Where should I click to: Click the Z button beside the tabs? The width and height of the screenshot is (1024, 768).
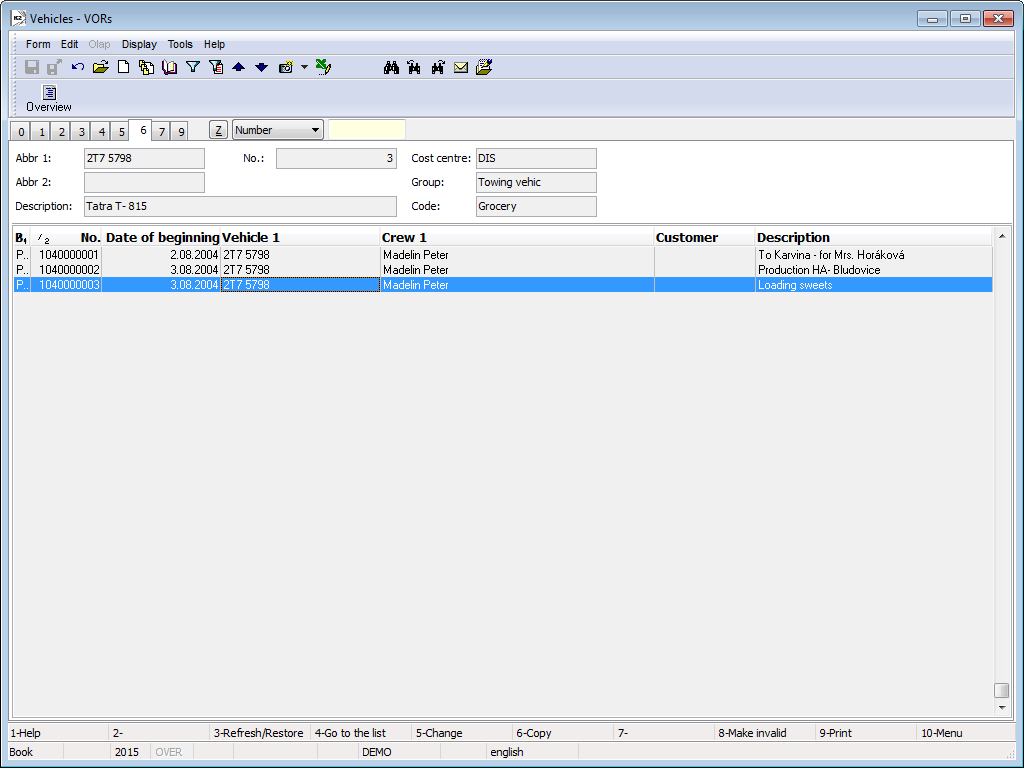pyautogui.click(x=219, y=130)
